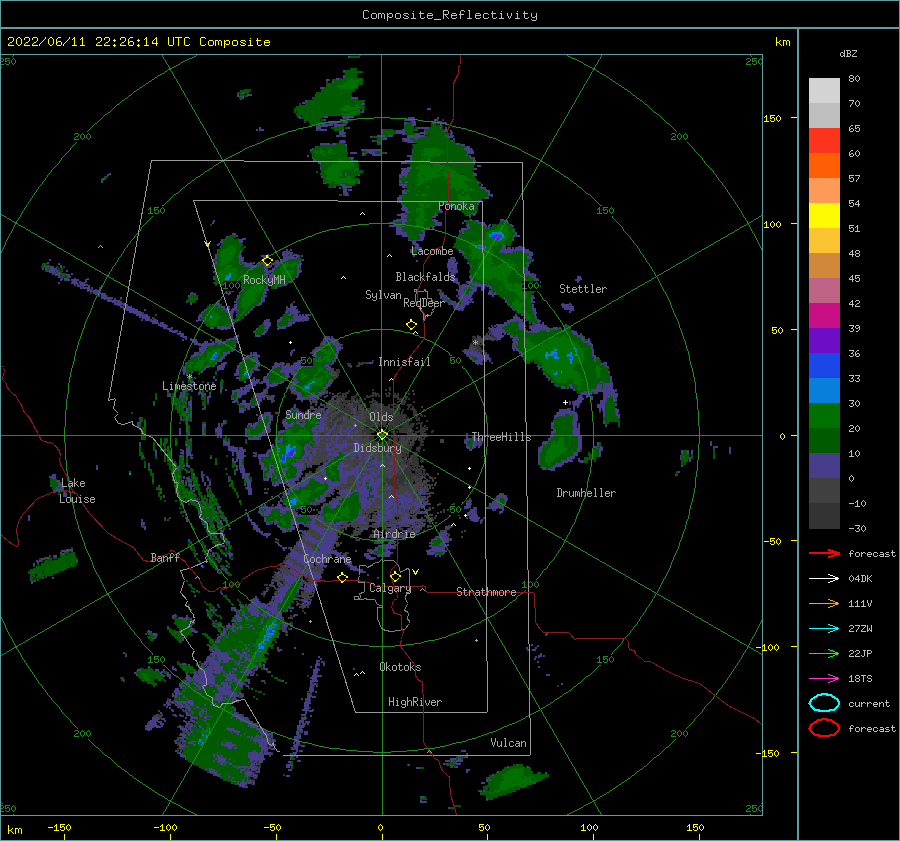
Task: Pick the yellow 51-54 dBZ color swatch
Action: pyautogui.click(x=824, y=215)
